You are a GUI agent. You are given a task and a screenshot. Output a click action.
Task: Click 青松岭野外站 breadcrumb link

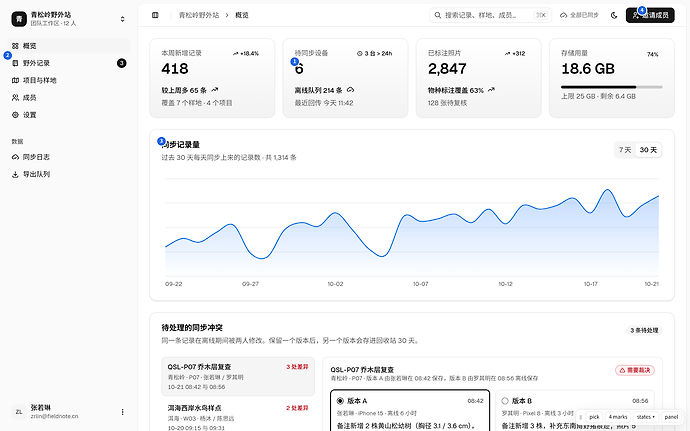[x=198, y=15]
